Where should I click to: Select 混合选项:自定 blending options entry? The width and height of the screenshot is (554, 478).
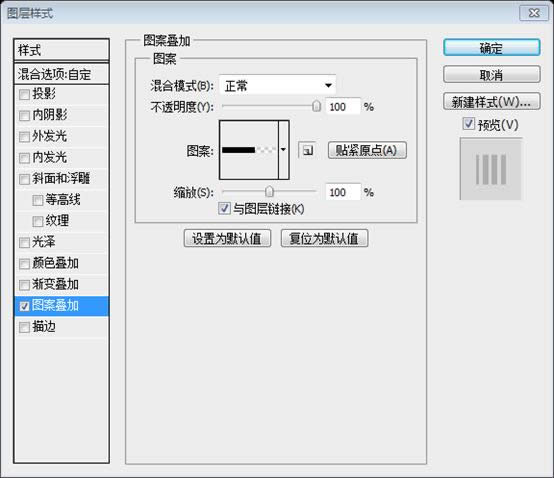(61, 74)
